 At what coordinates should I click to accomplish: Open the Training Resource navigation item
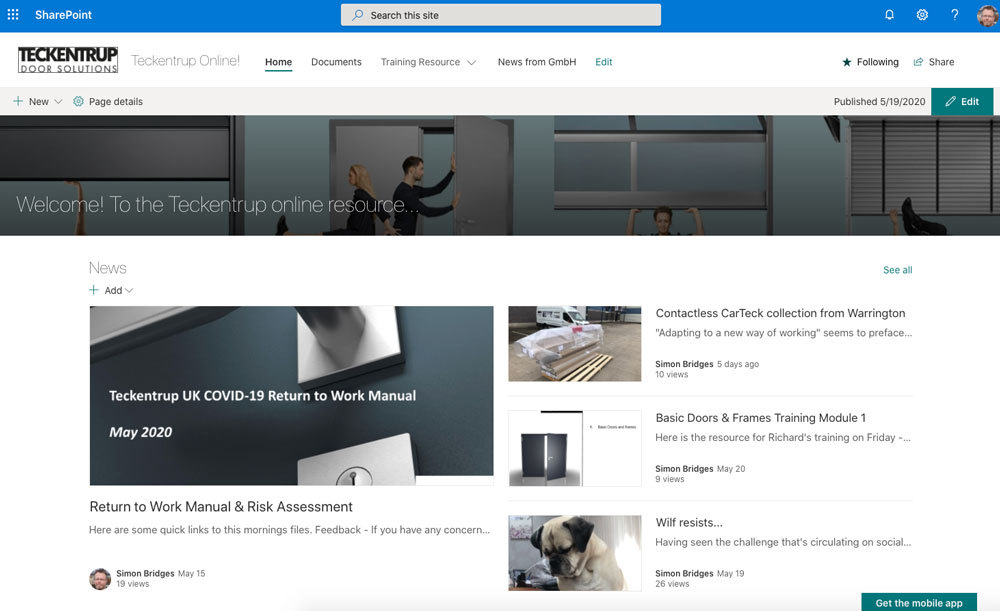[x=420, y=62]
